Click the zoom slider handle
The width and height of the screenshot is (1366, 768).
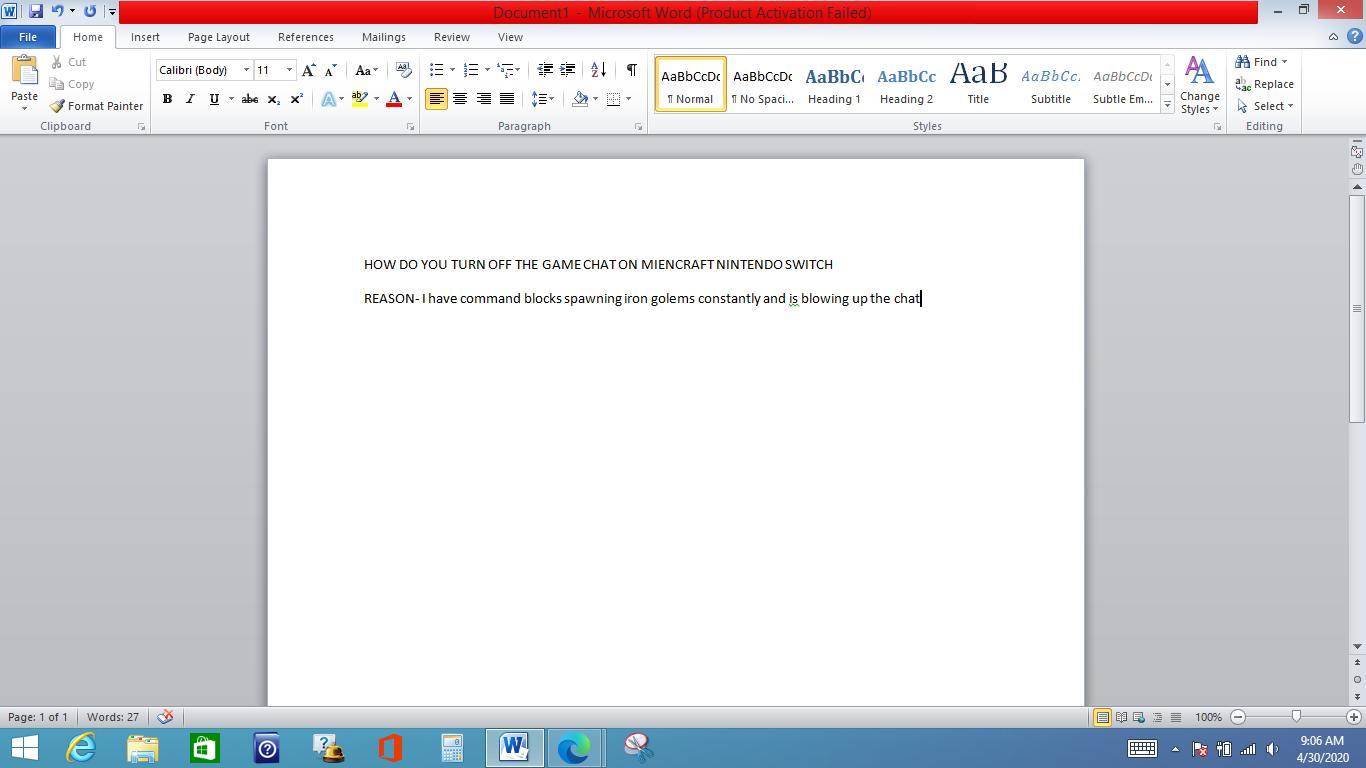click(1296, 717)
